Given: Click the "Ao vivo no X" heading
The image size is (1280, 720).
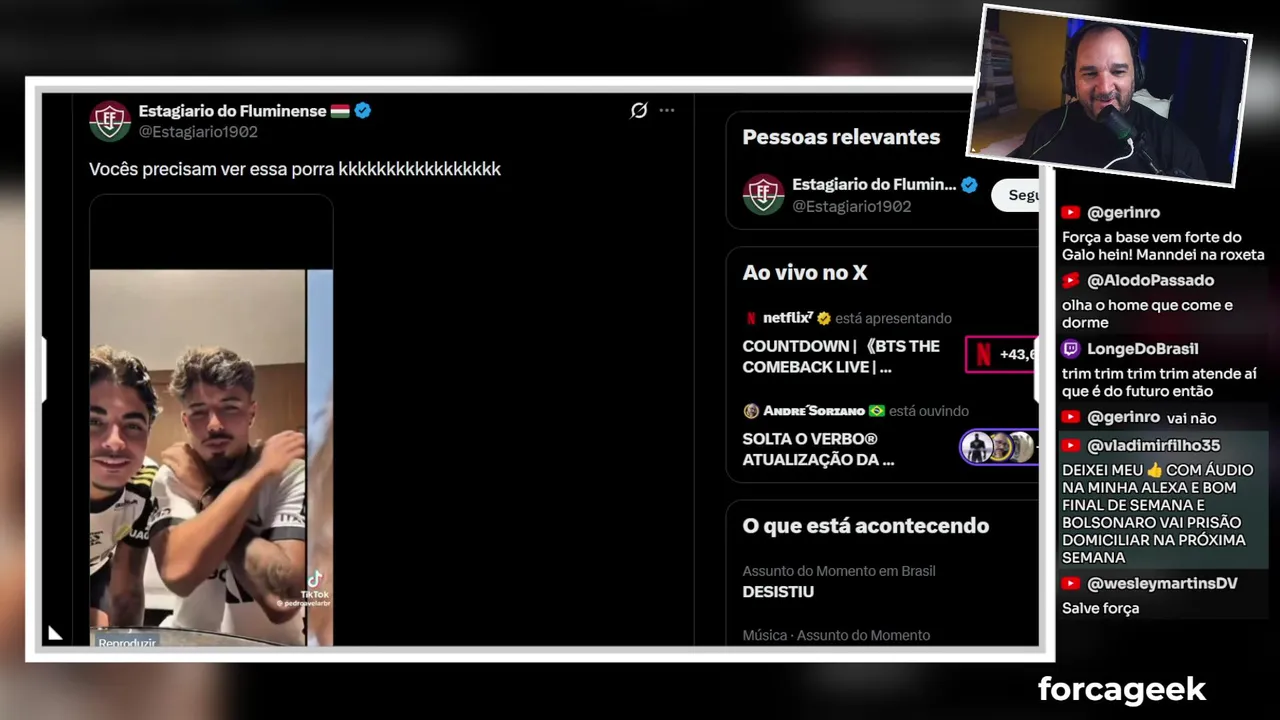Looking at the screenshot, I should 804,273.
